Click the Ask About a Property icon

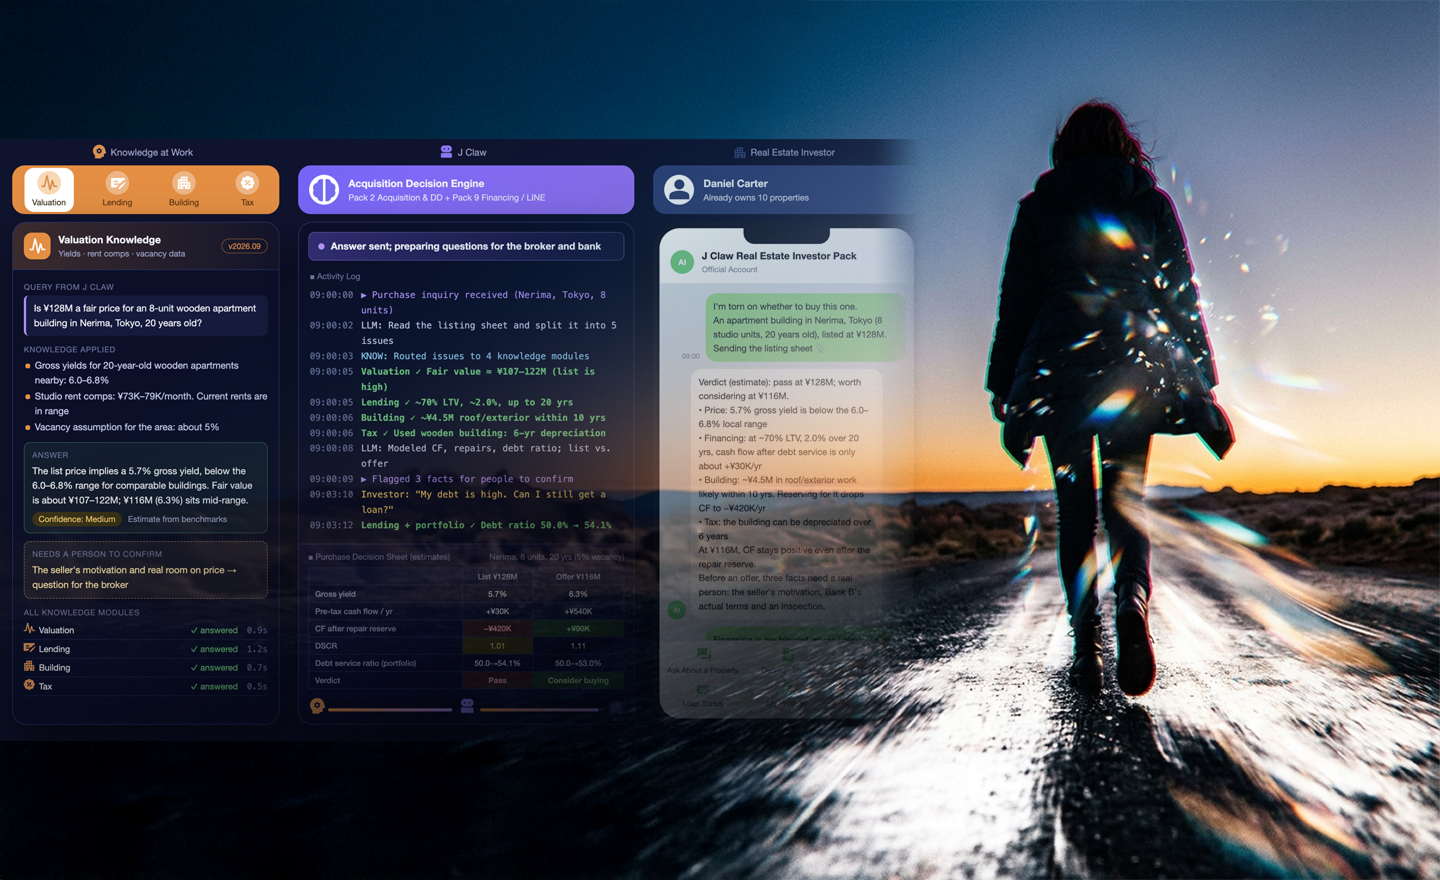tap(703, 654)
